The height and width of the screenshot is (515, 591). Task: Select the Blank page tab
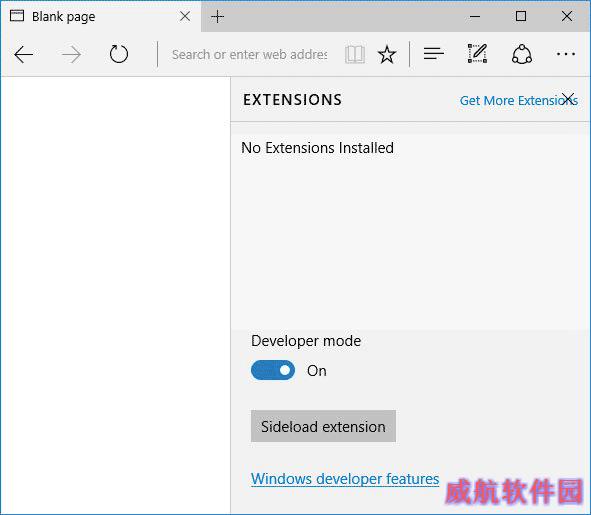101,16
